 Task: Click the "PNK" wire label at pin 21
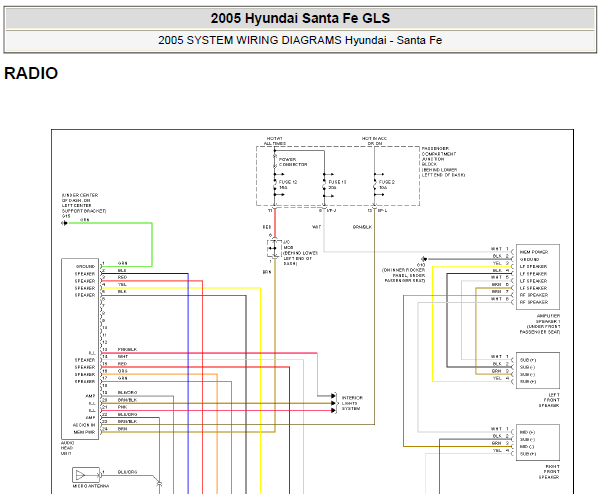[123, 407]
